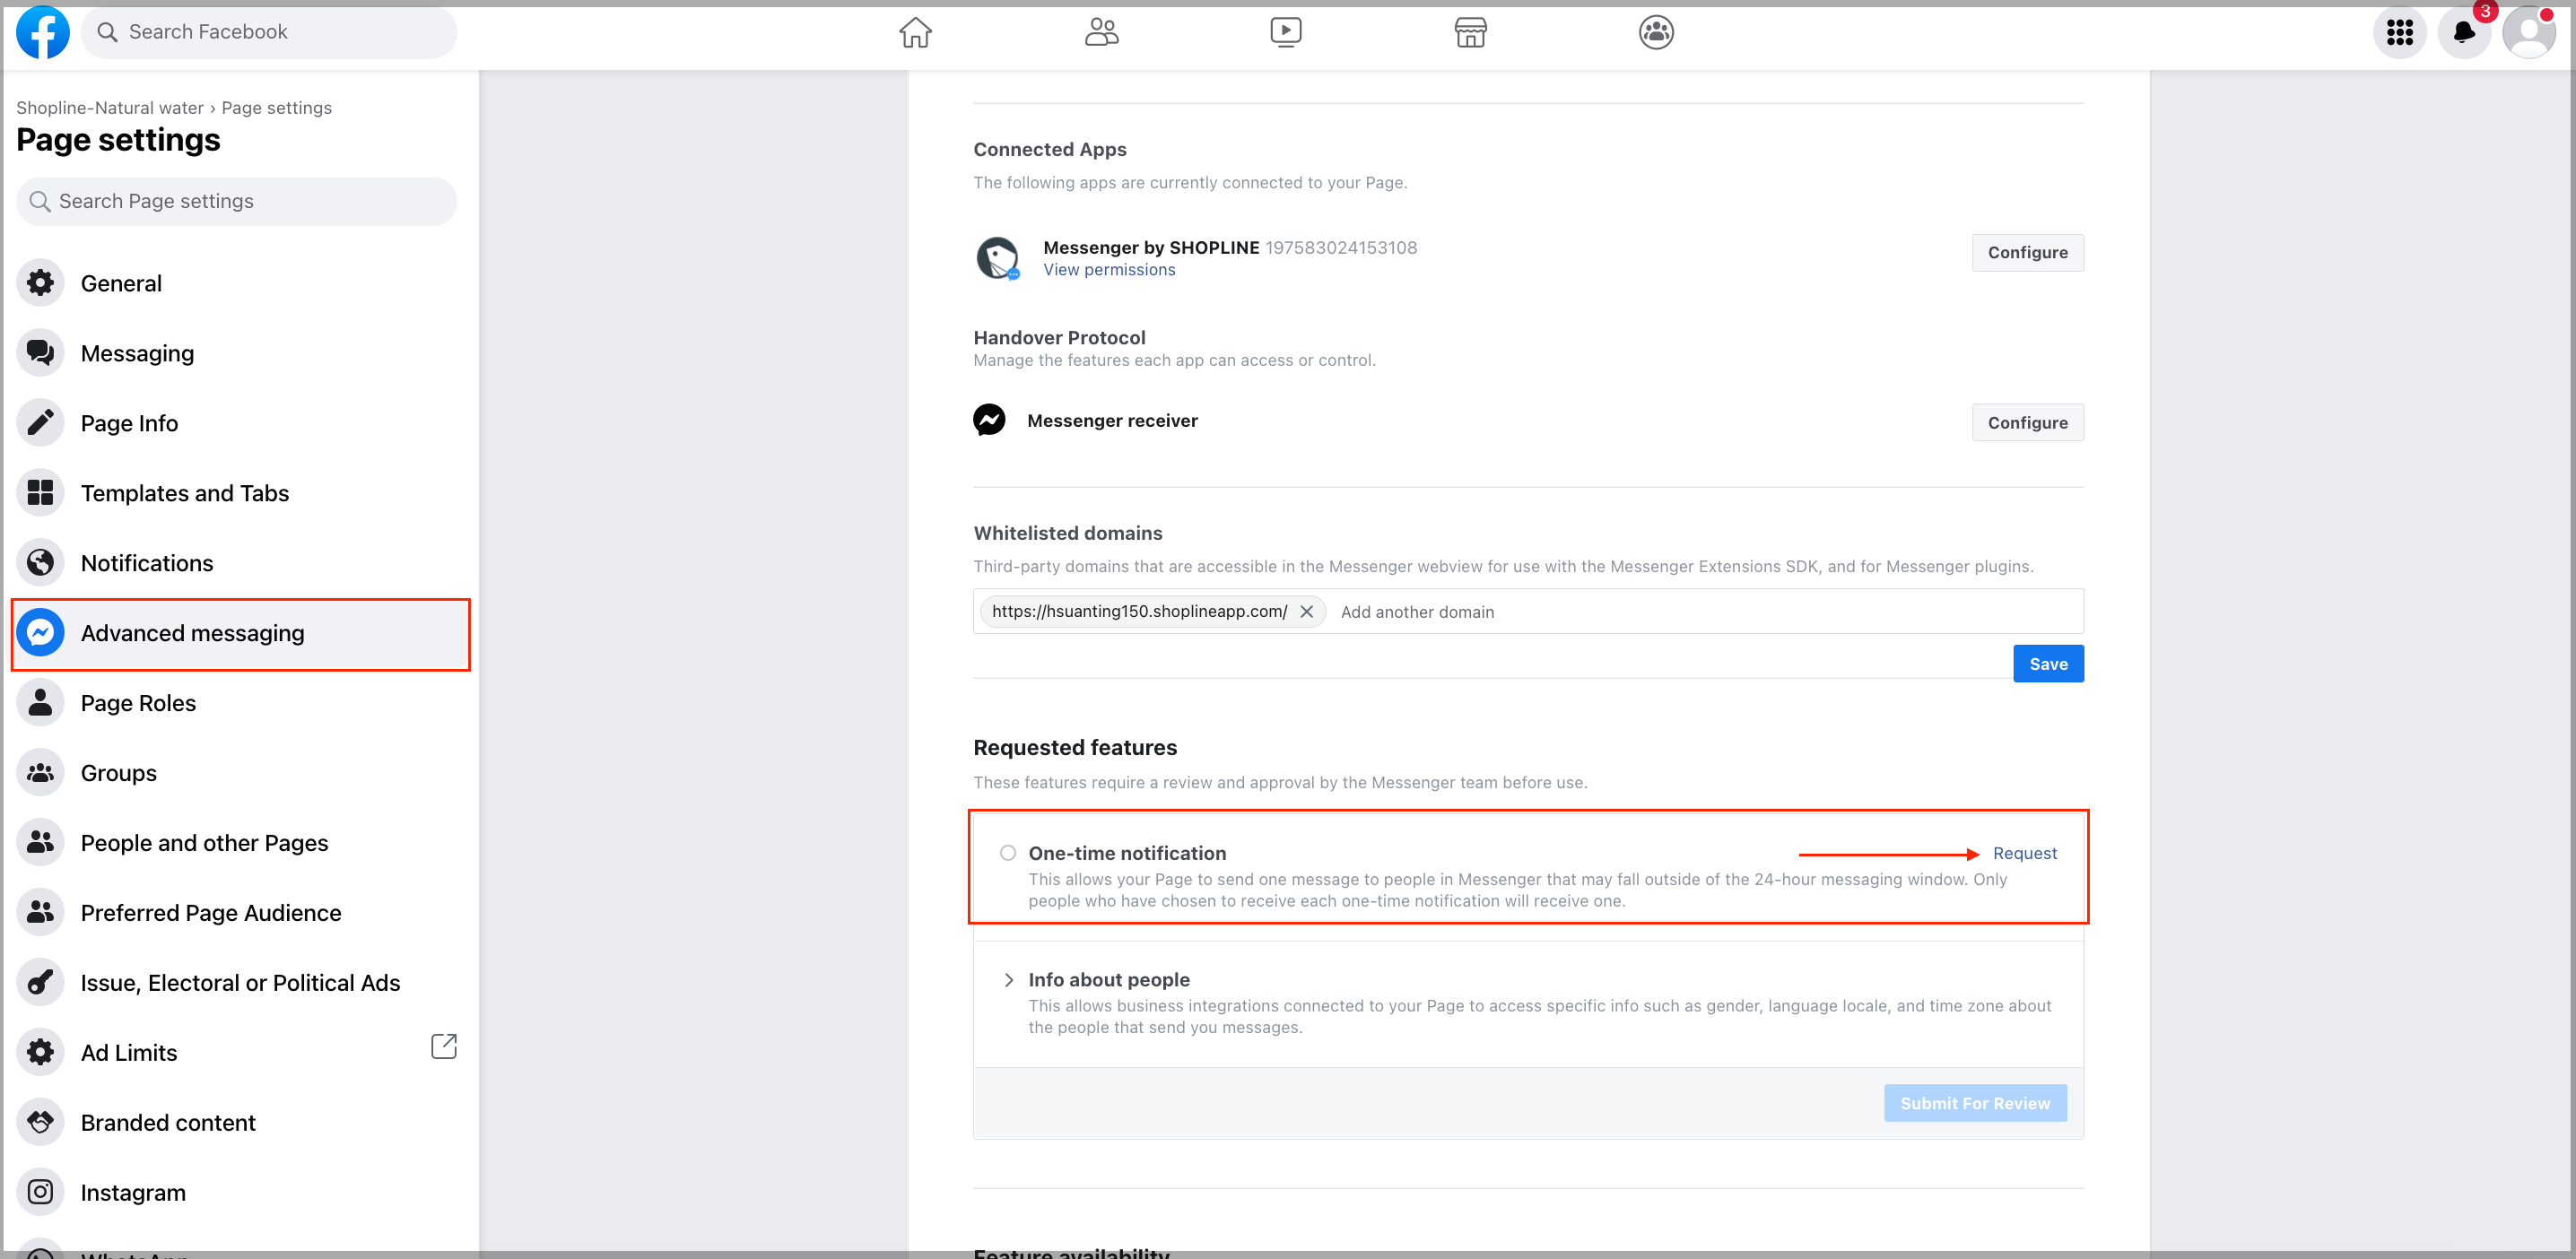
Task: Open the Groups icon in top bar
Action: click(x=1656, y=32)
